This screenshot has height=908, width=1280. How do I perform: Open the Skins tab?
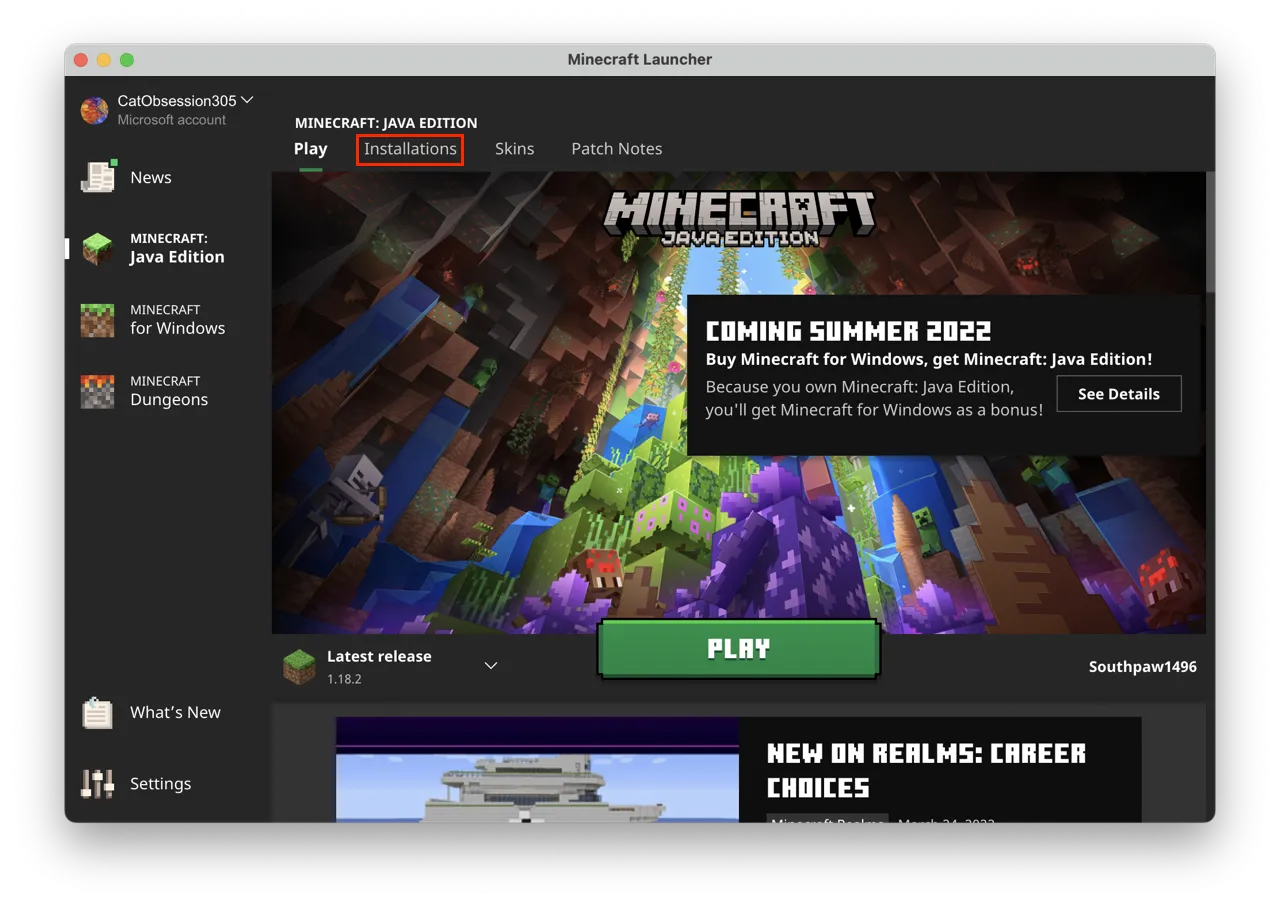[514, 148]
